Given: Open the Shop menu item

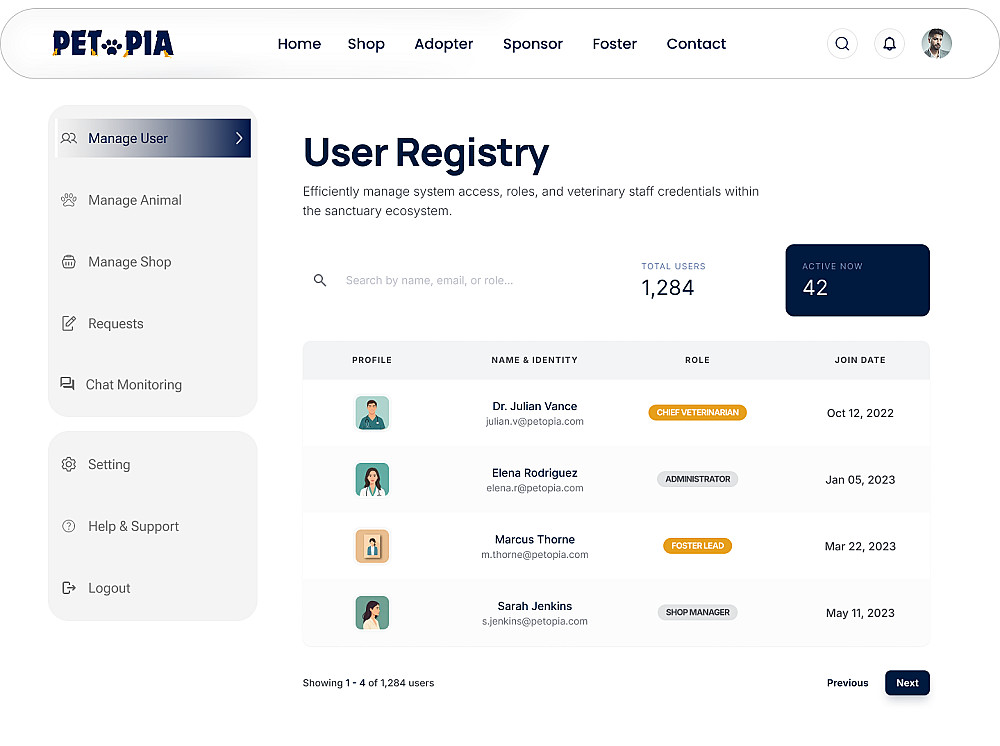Looking at the screenshot, I should tap(366, 44).
